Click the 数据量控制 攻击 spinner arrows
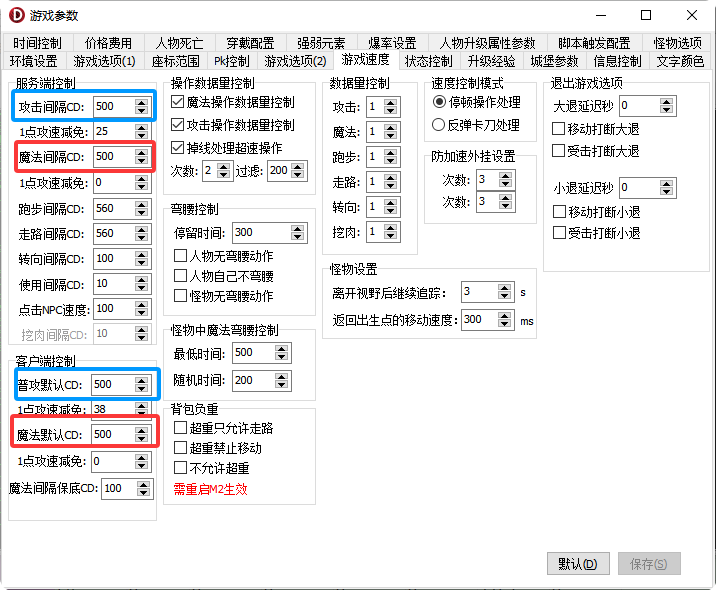 coord(390,107)
